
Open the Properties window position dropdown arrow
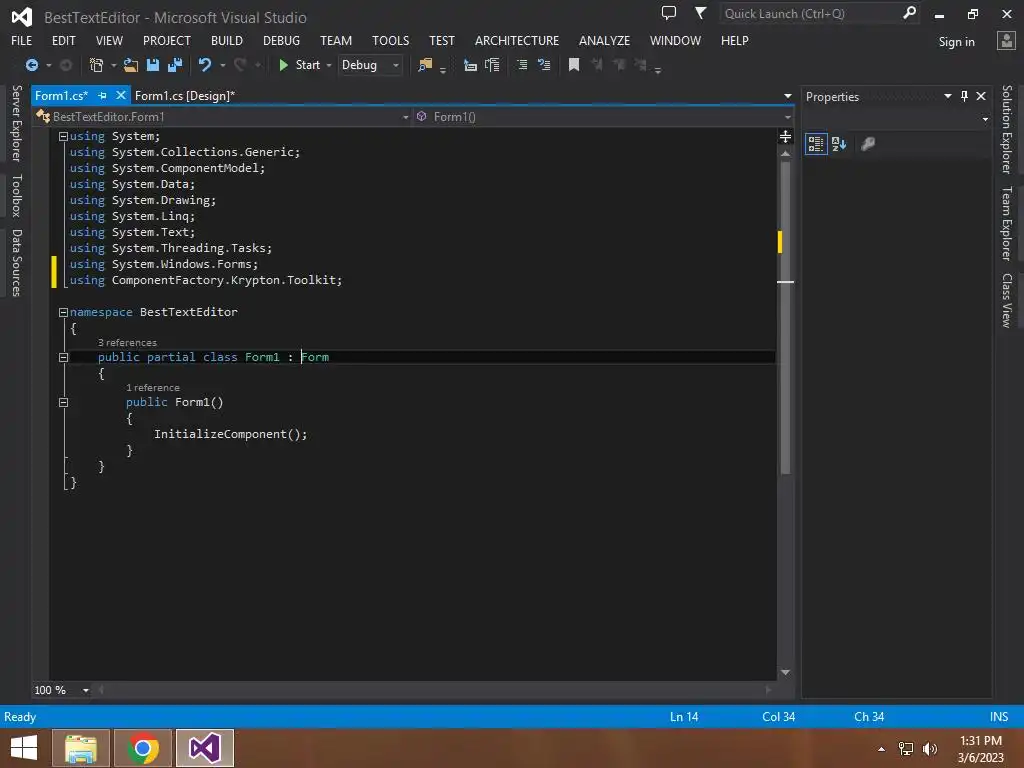pos(948,96)
